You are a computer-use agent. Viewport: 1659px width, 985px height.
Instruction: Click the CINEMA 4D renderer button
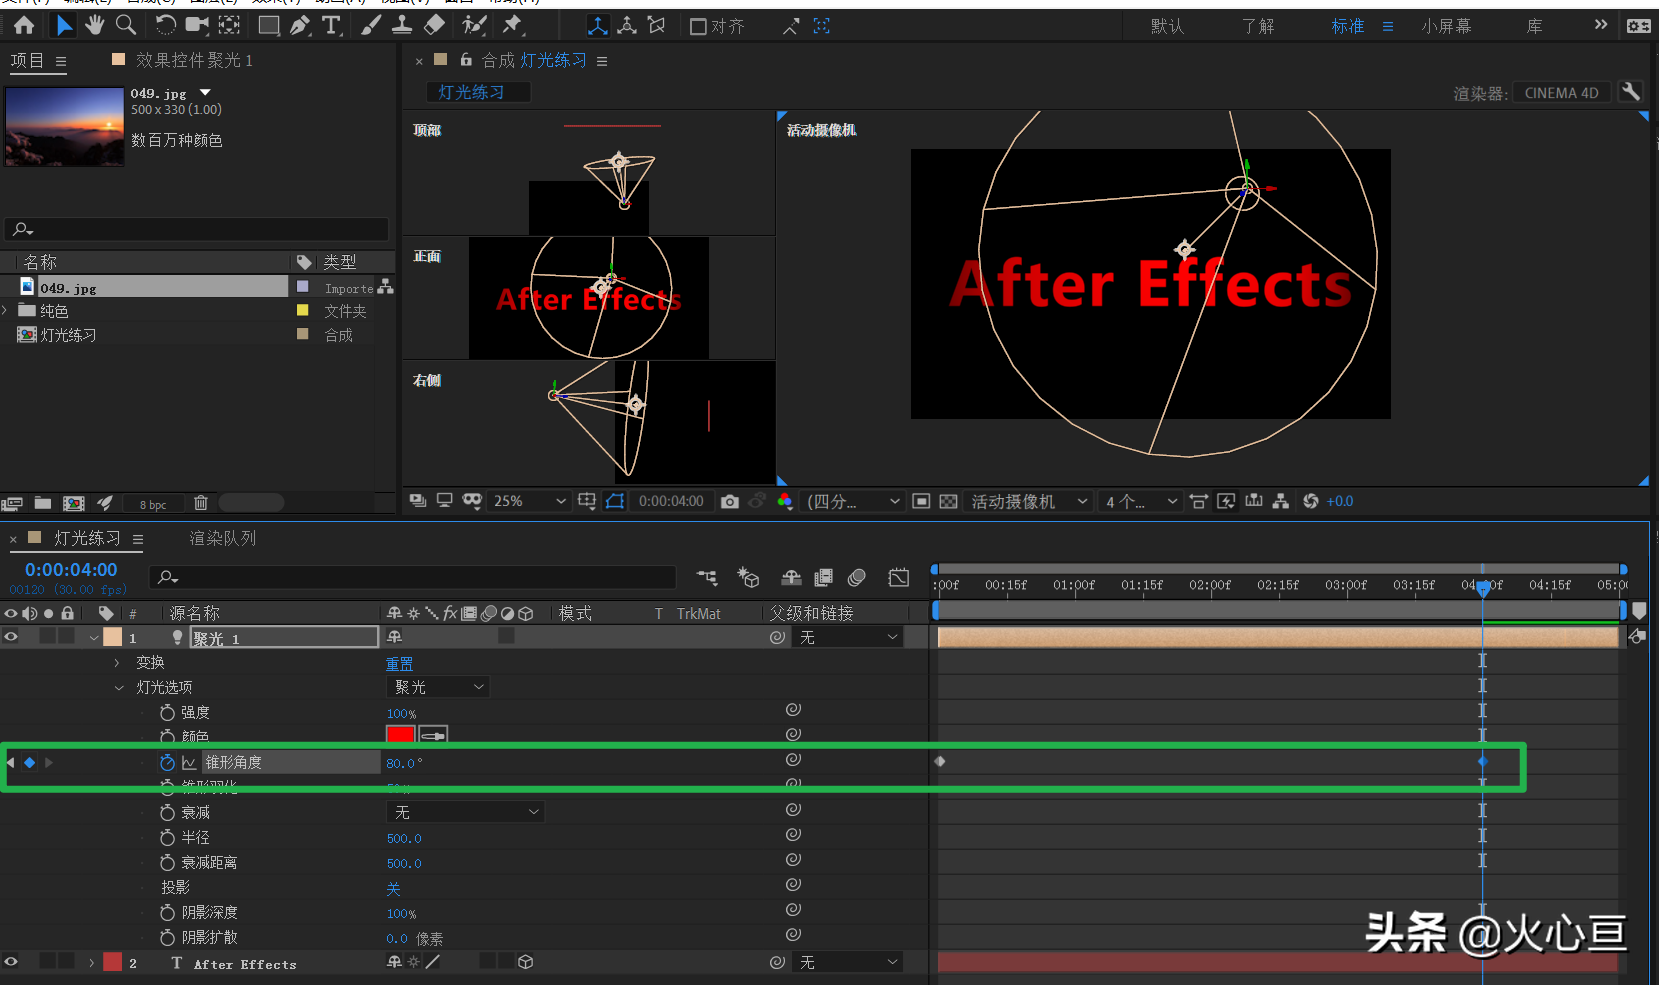tap(1561, 92)
